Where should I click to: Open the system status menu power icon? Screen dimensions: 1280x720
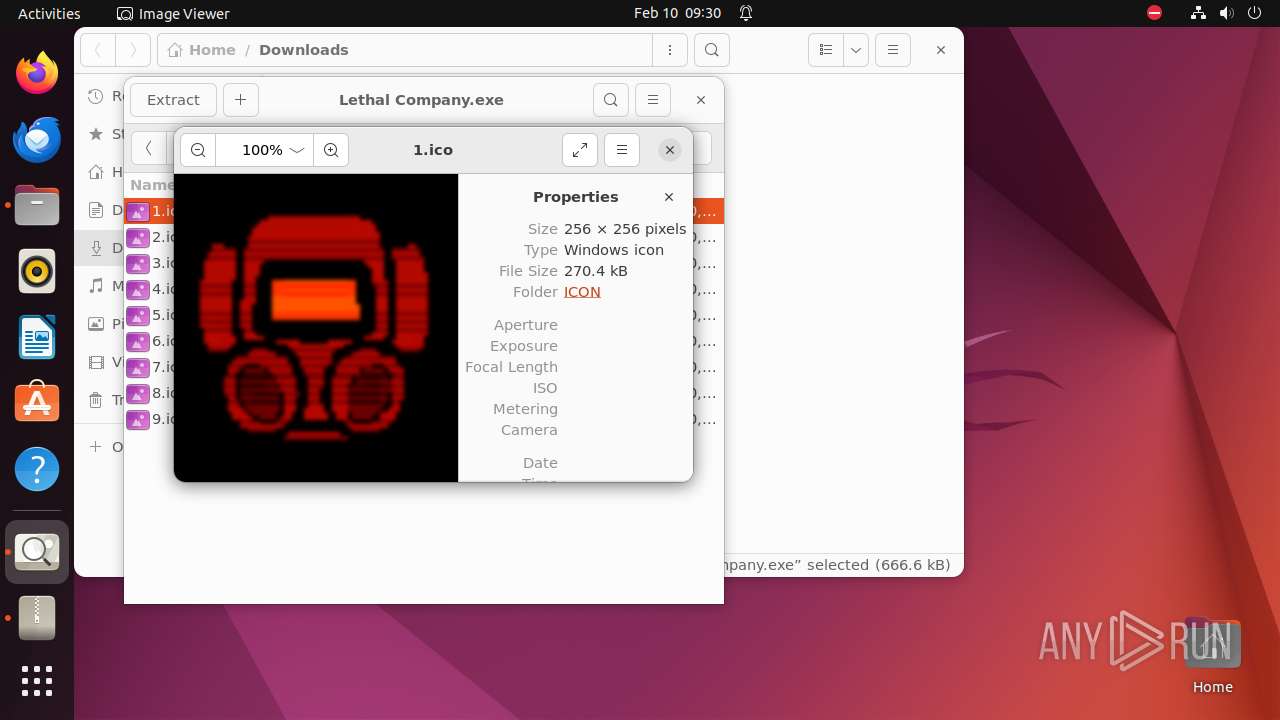1255,14
